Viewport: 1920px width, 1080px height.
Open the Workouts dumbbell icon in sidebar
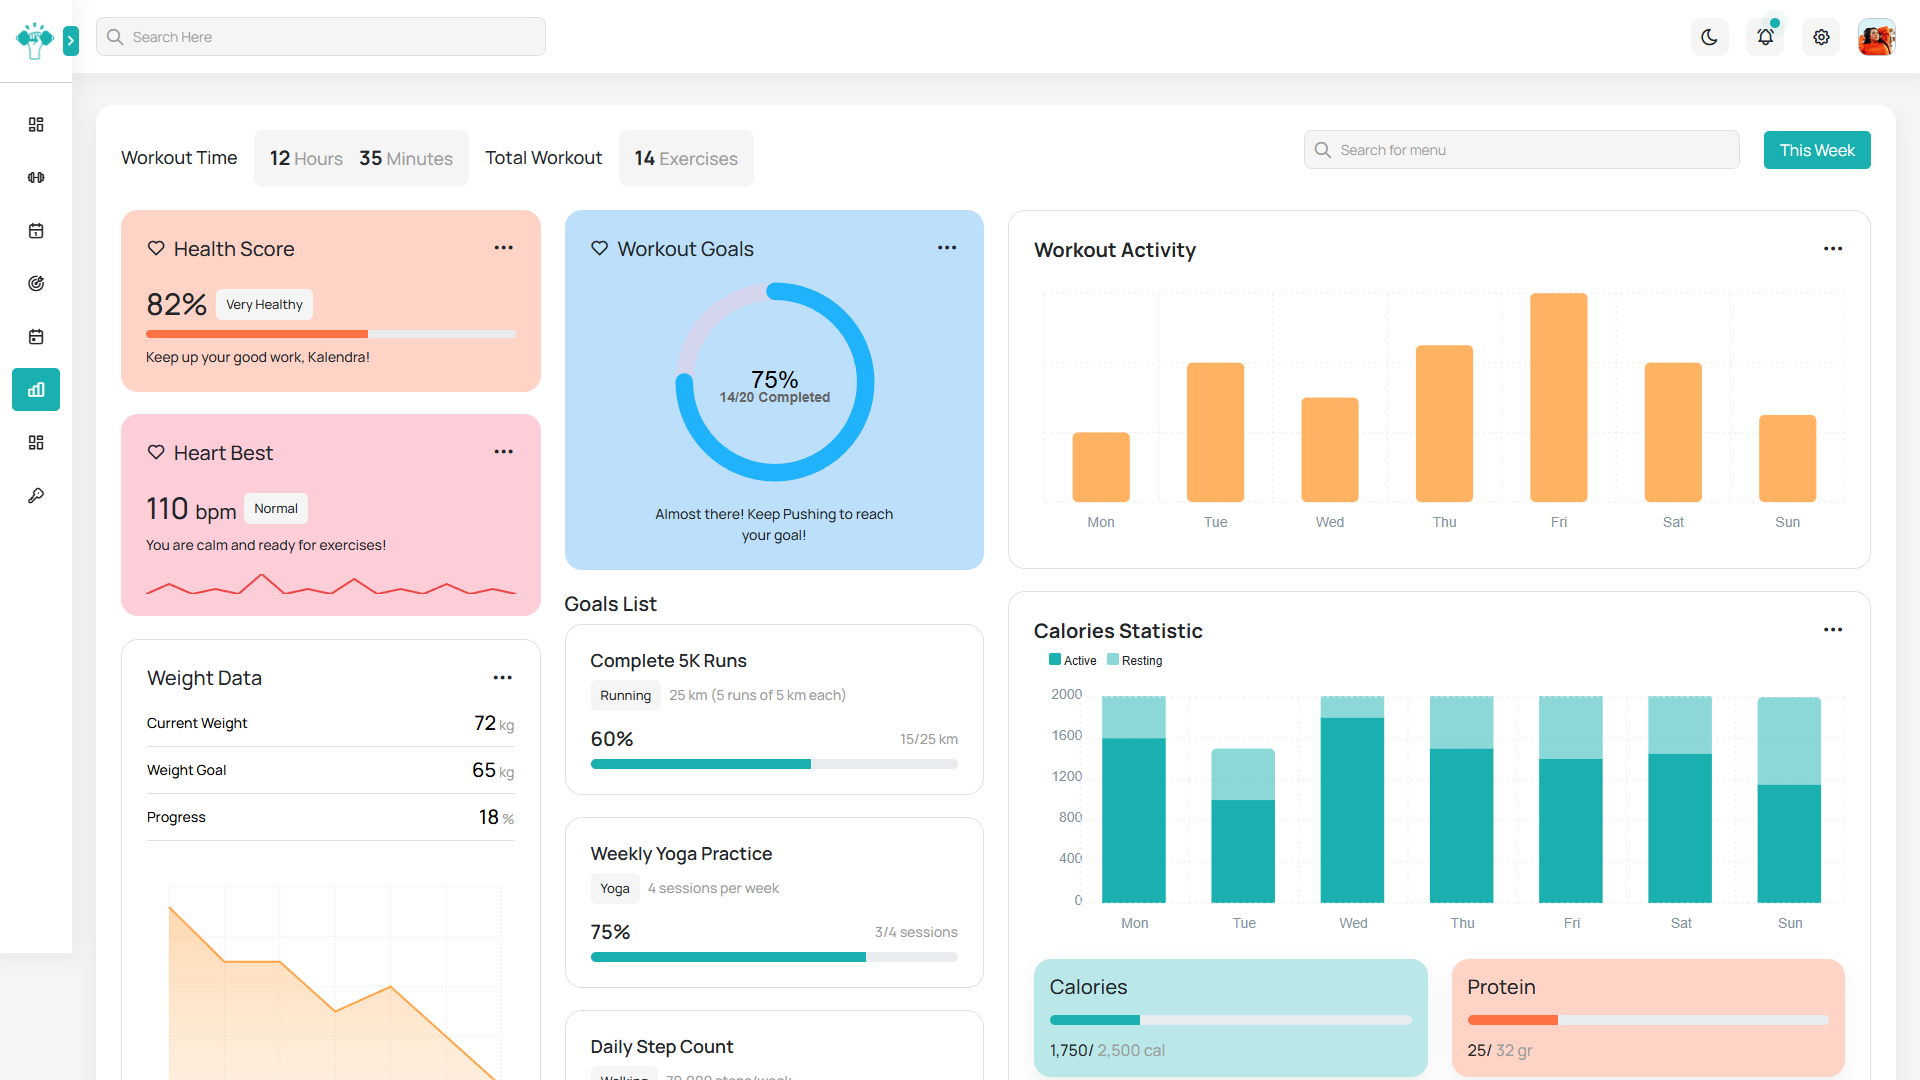point(36,177)
